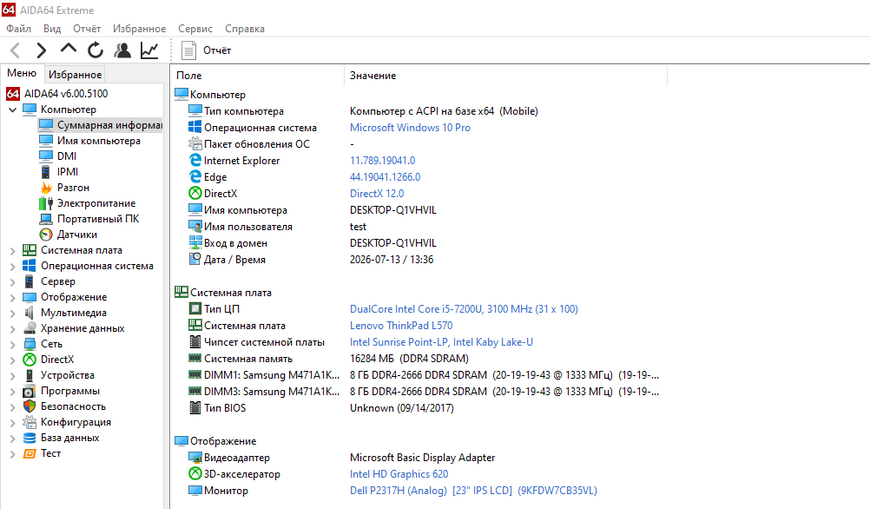Collapse the Компьютер tree node
The image size is (870, 509).
(12, 110)
